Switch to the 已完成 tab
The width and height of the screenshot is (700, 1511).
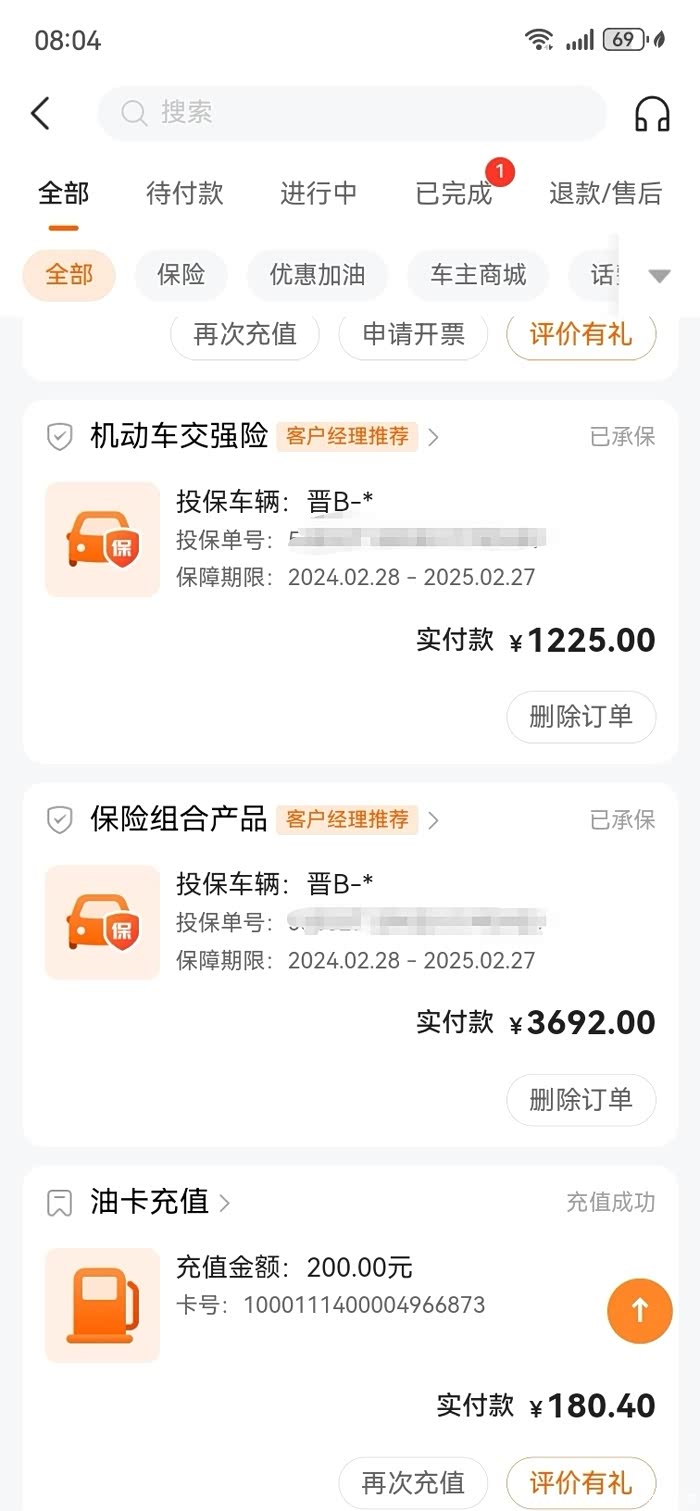pyautogui.click(x=454, y=193)
